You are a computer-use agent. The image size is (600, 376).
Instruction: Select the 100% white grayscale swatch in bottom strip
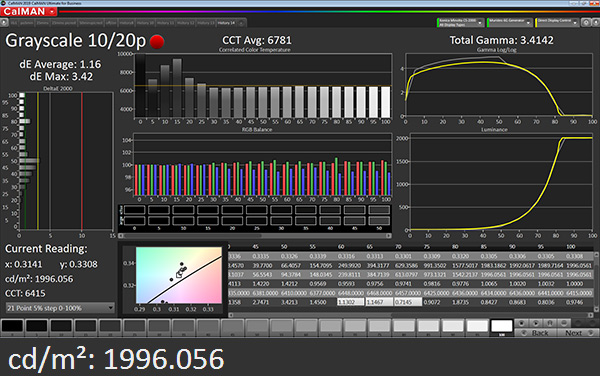(501, 327)
